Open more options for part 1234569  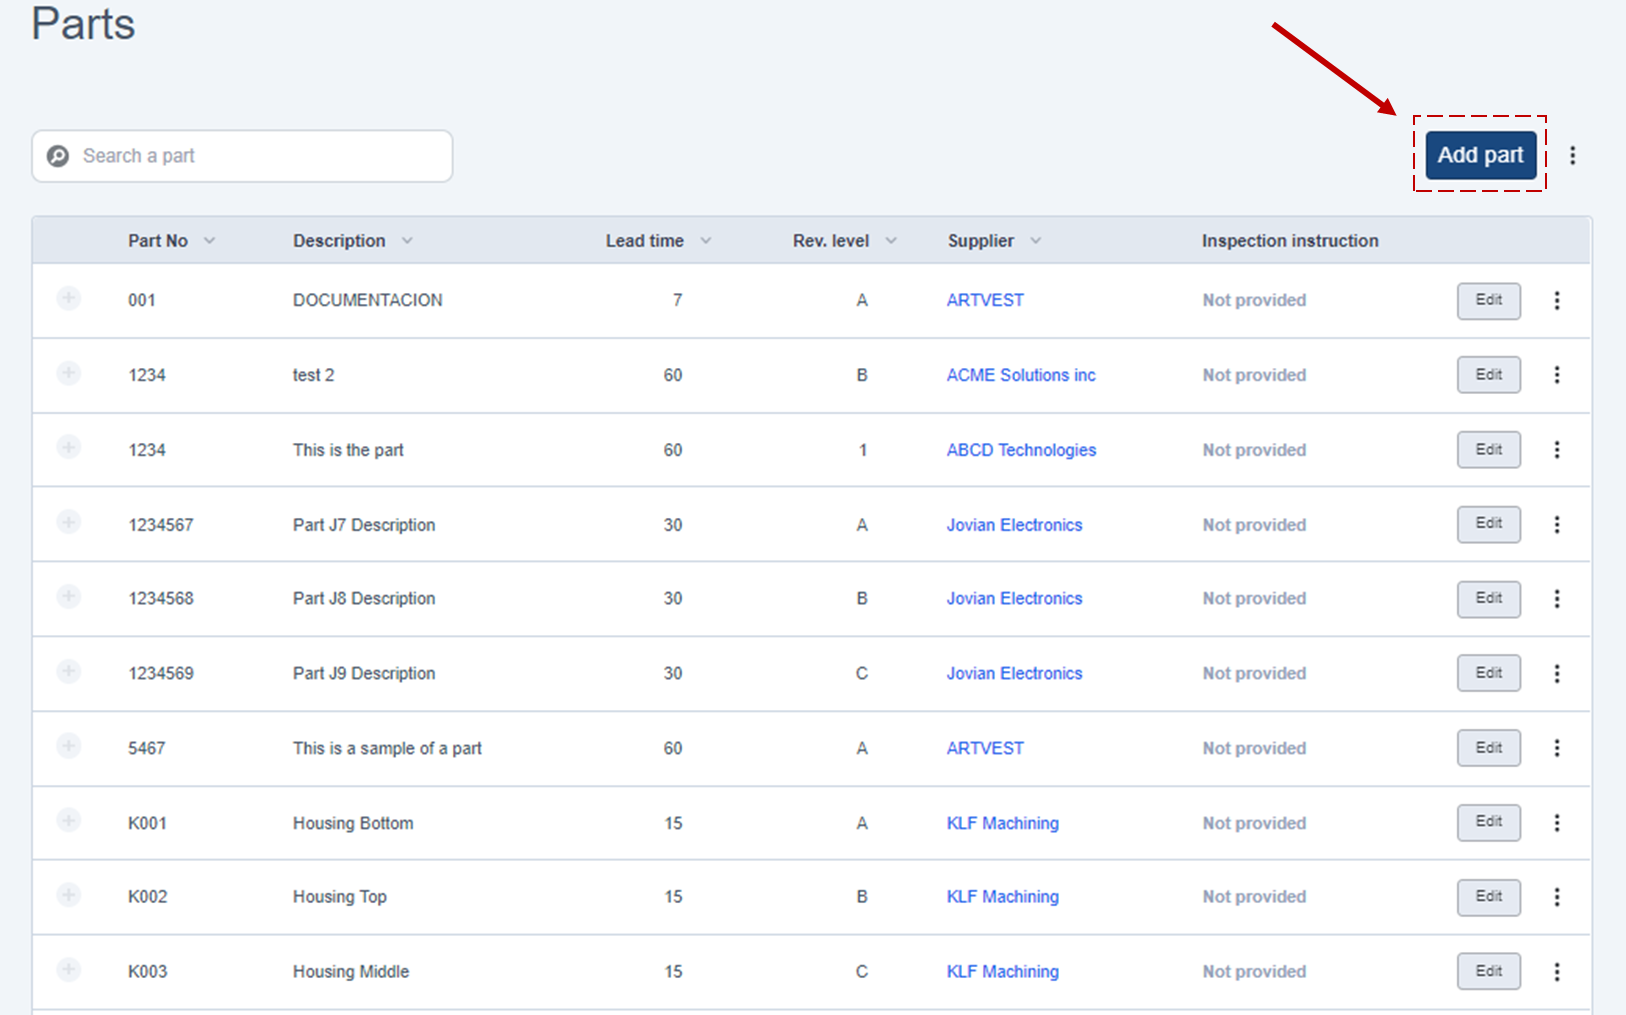coord(1557,673)
